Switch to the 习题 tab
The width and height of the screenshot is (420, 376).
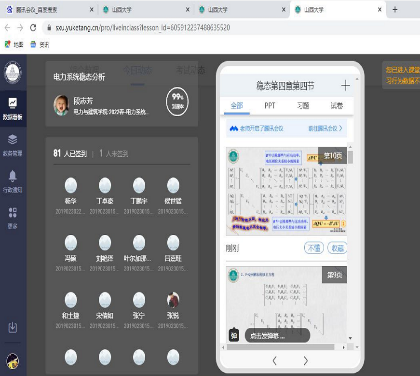pos(303,106)
